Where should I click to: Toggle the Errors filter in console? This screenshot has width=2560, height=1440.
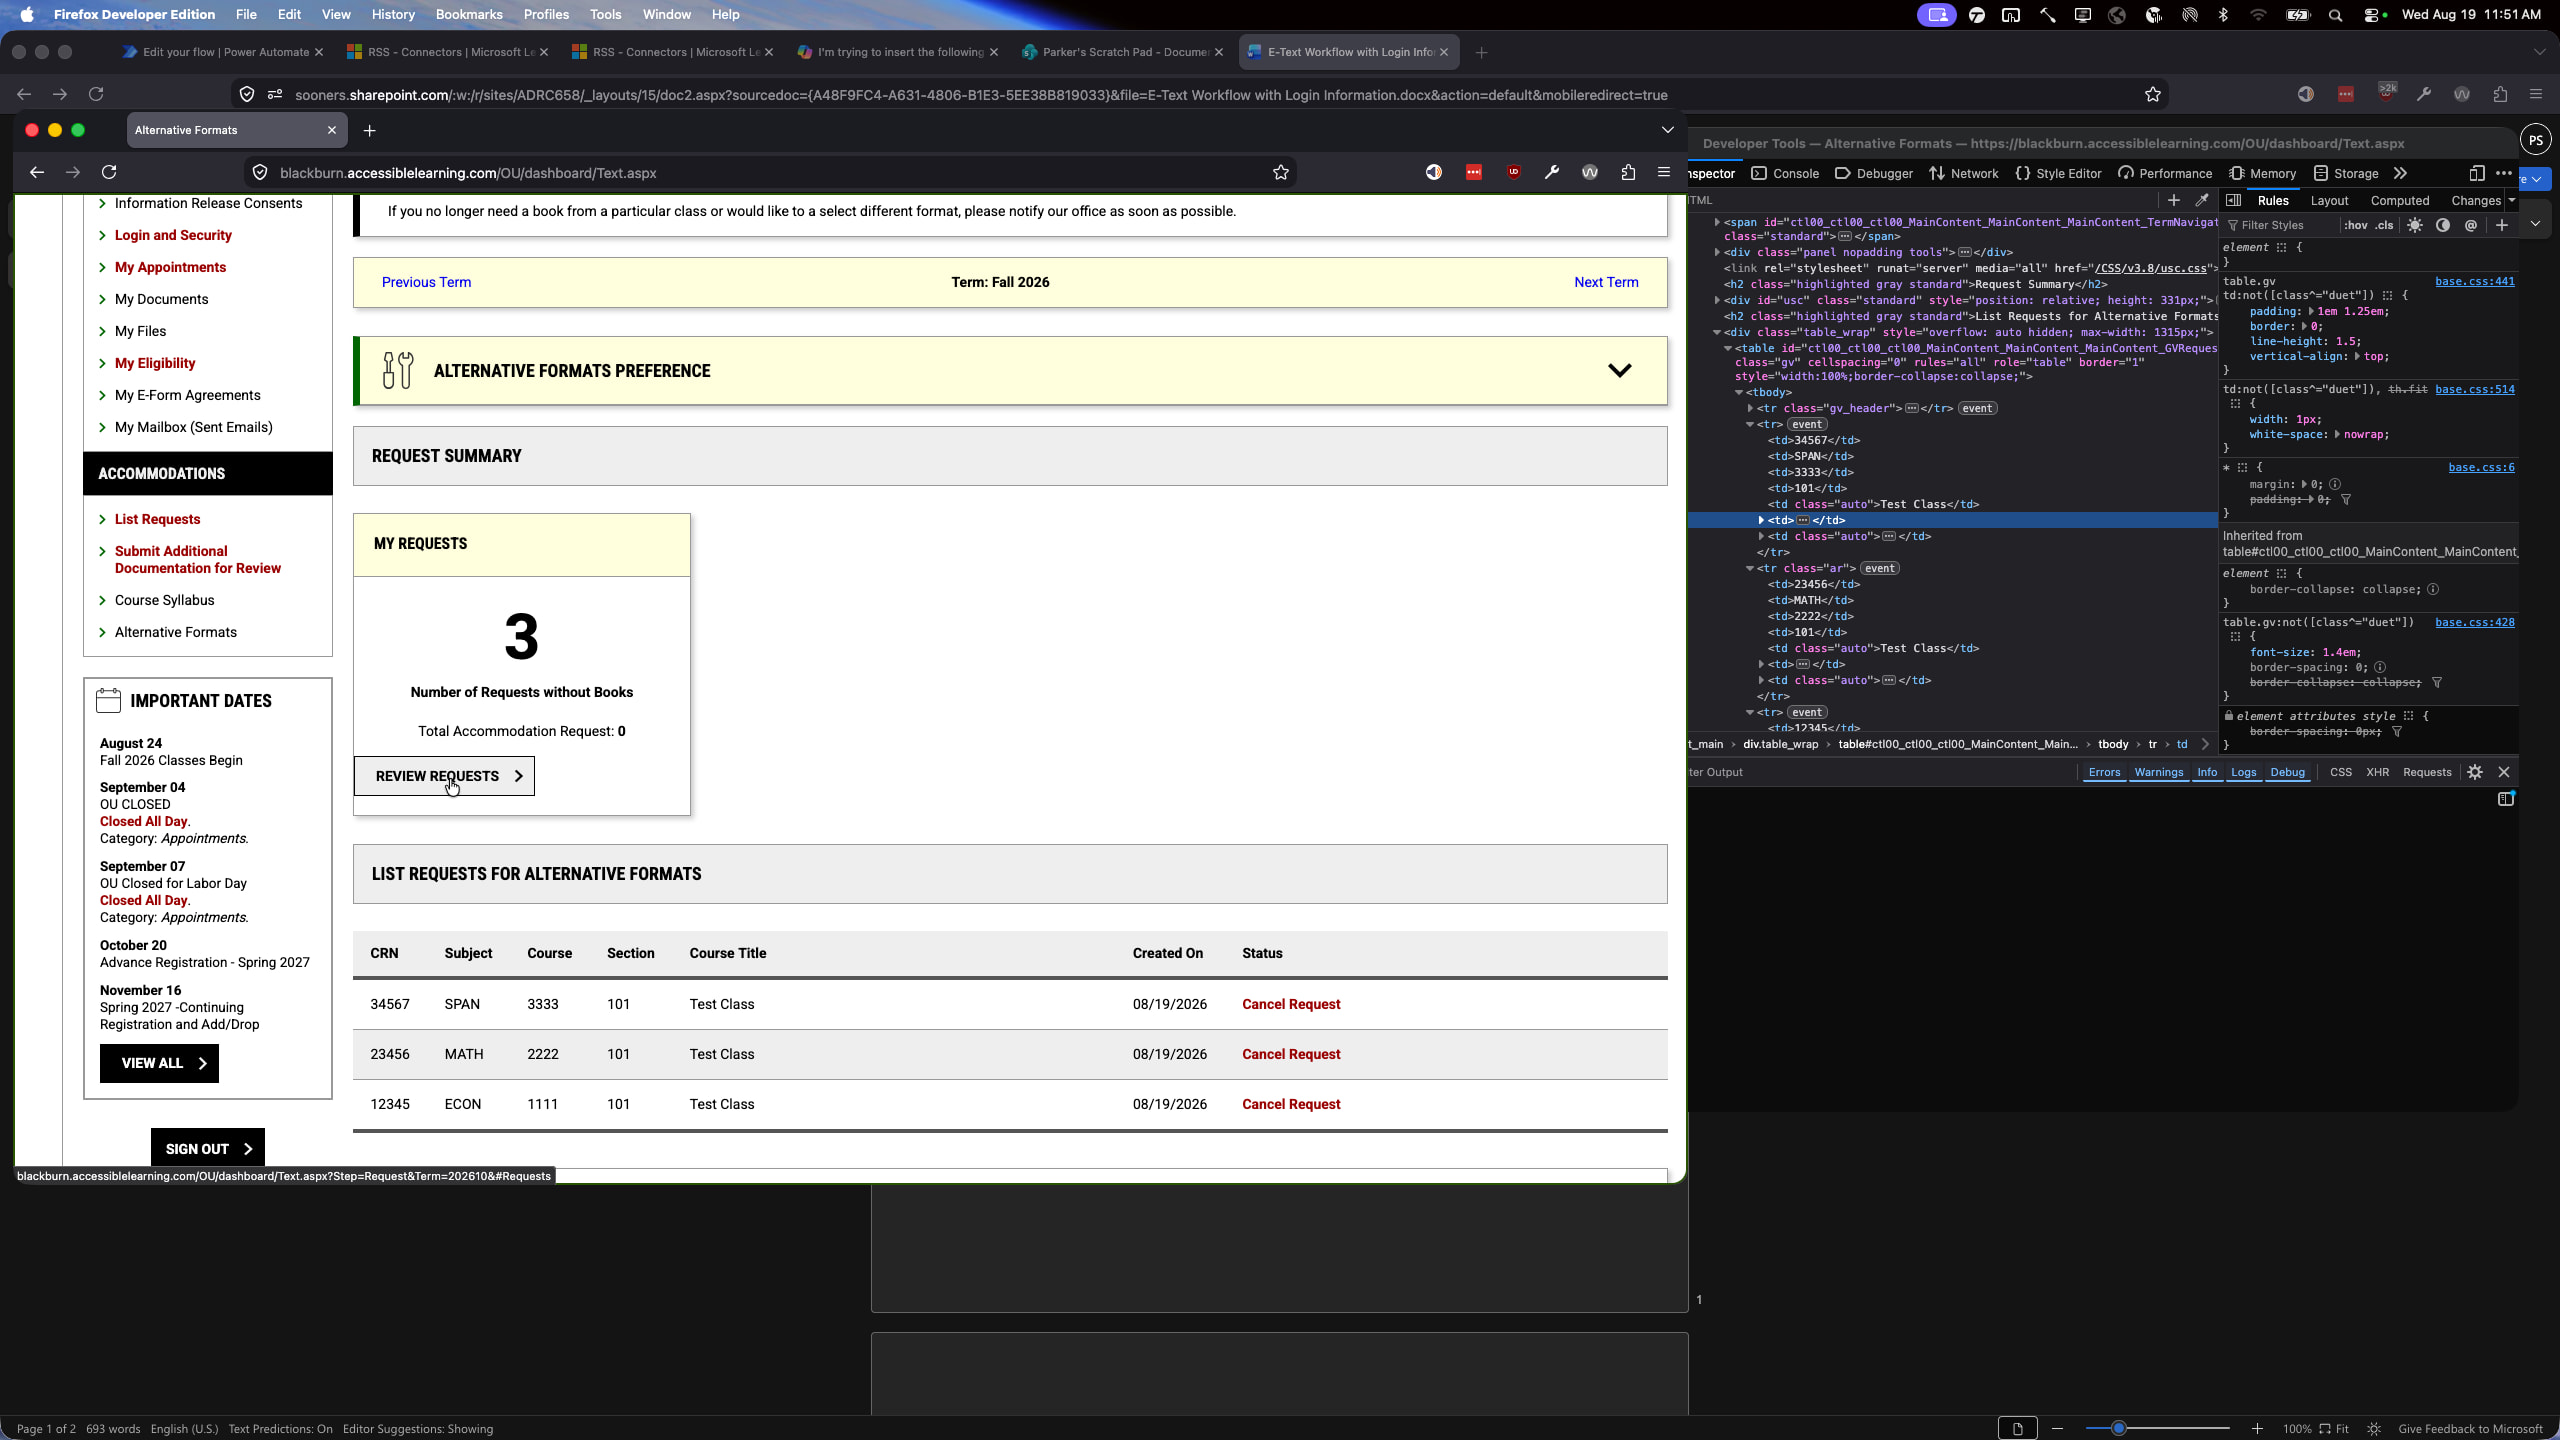click(2104, 772)
